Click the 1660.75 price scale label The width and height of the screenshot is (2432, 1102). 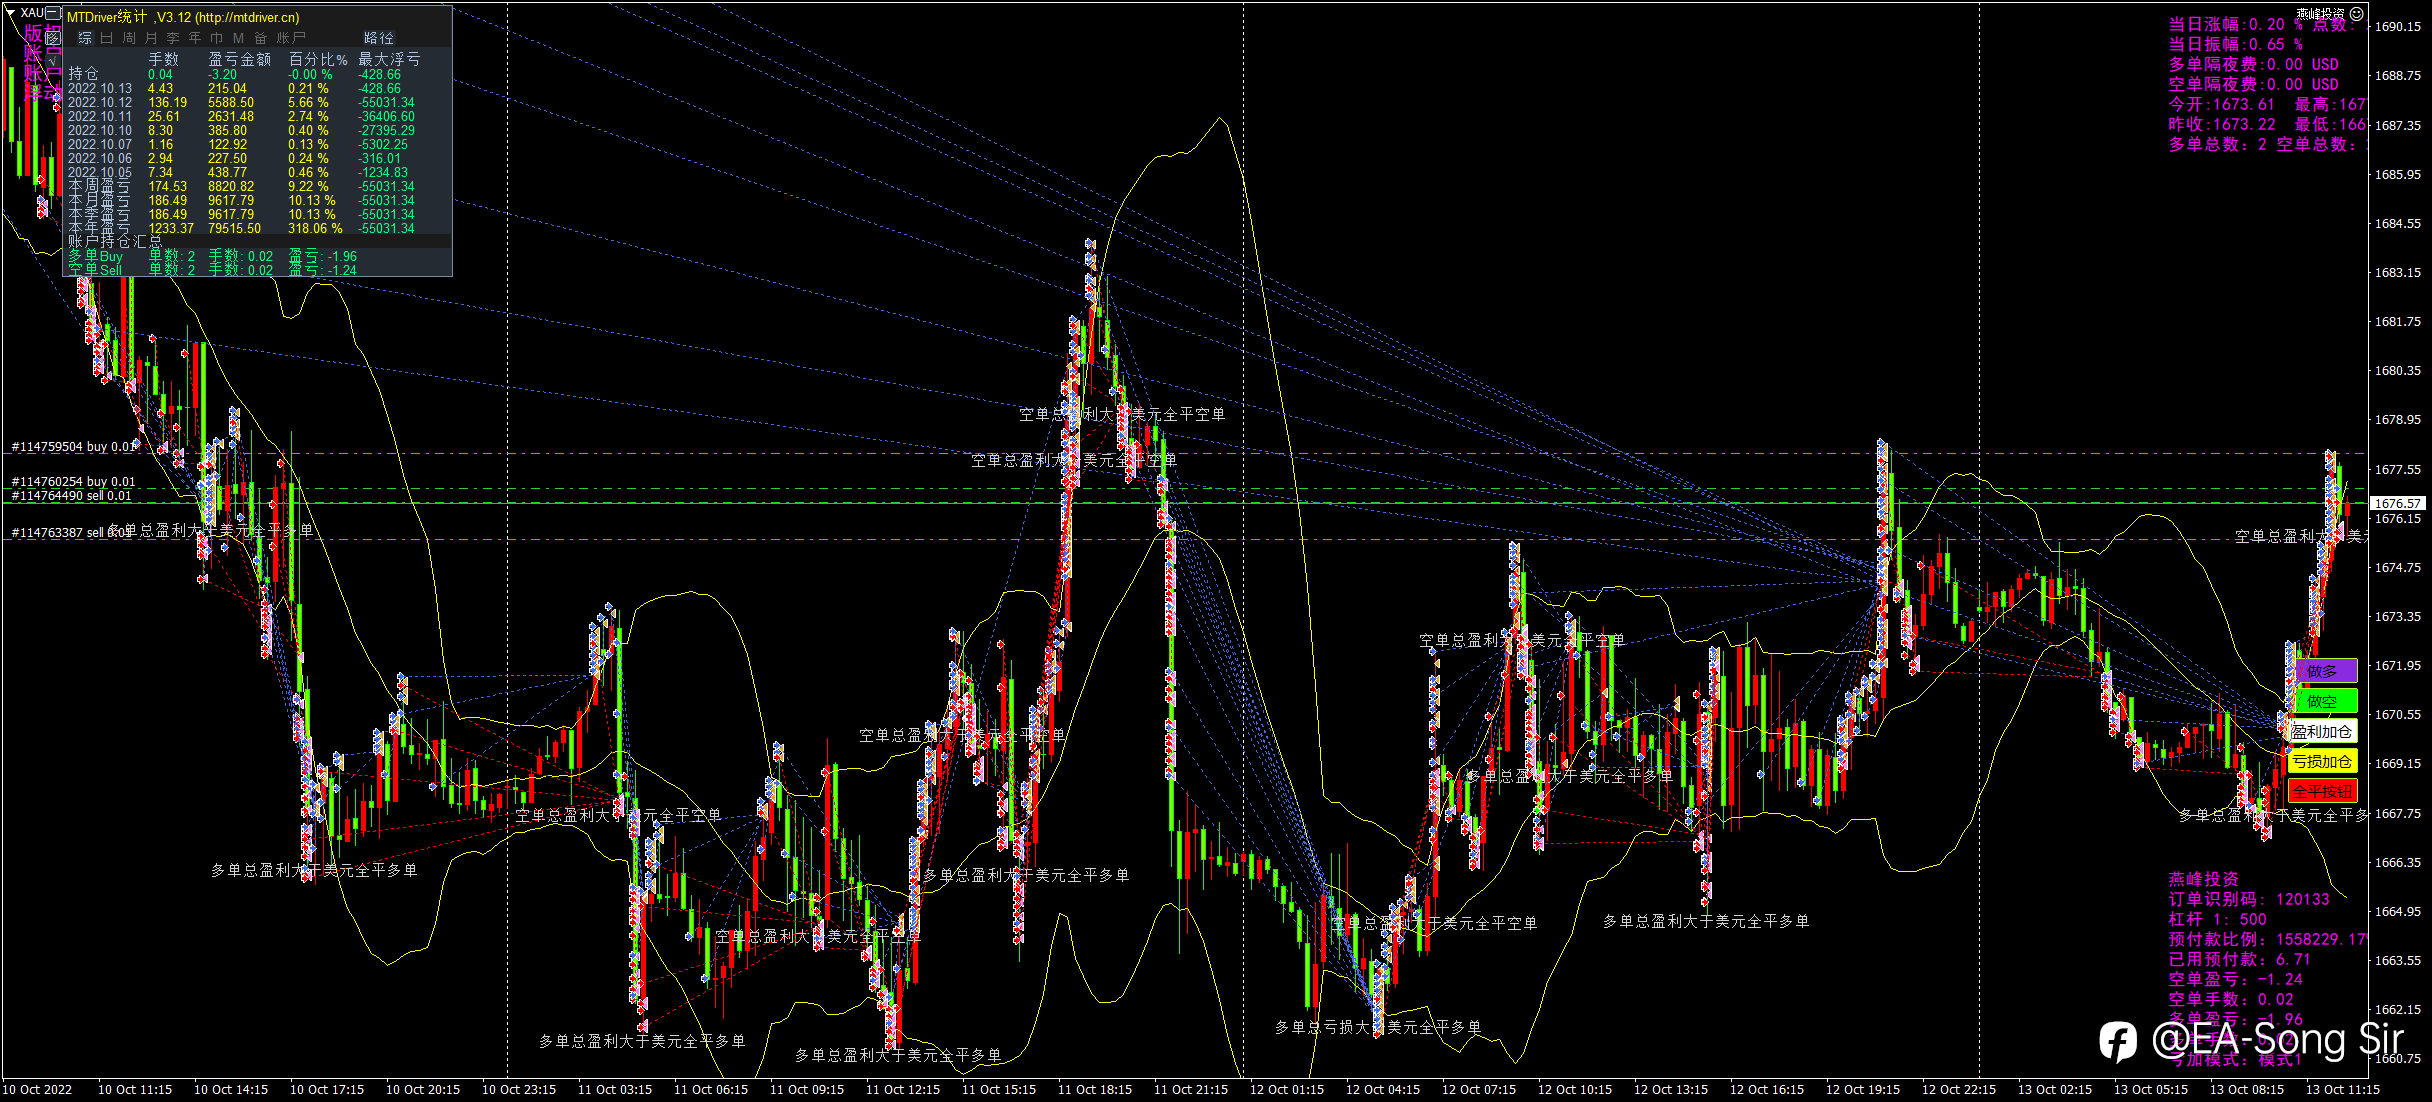tap(2398, 1059)
